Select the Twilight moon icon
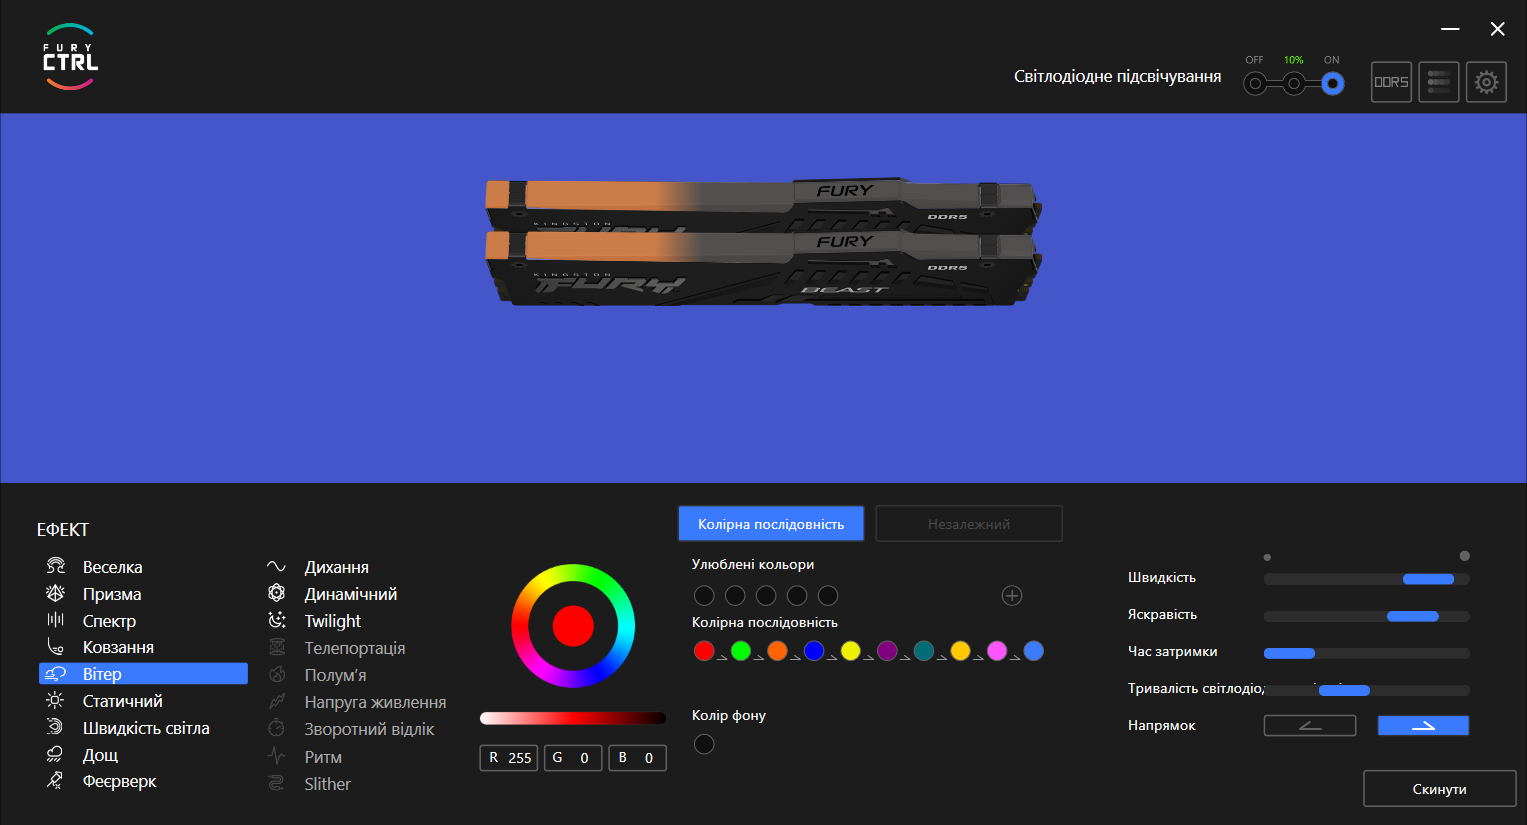Viewport: 1527px width, 825px height. 277,620
